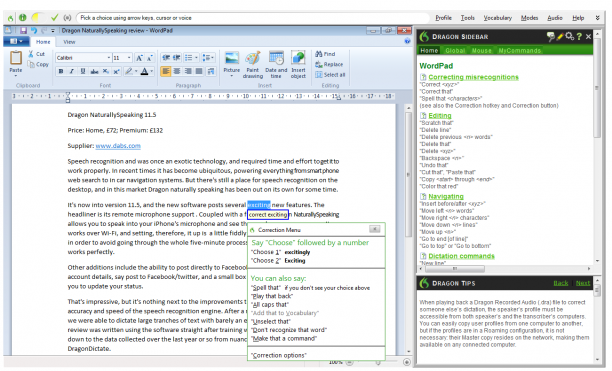Image resolution: width=612 pixels, height=371 pixels.
Task: Open the Dragon Sidebar question mark help
Action: (579, 36)
